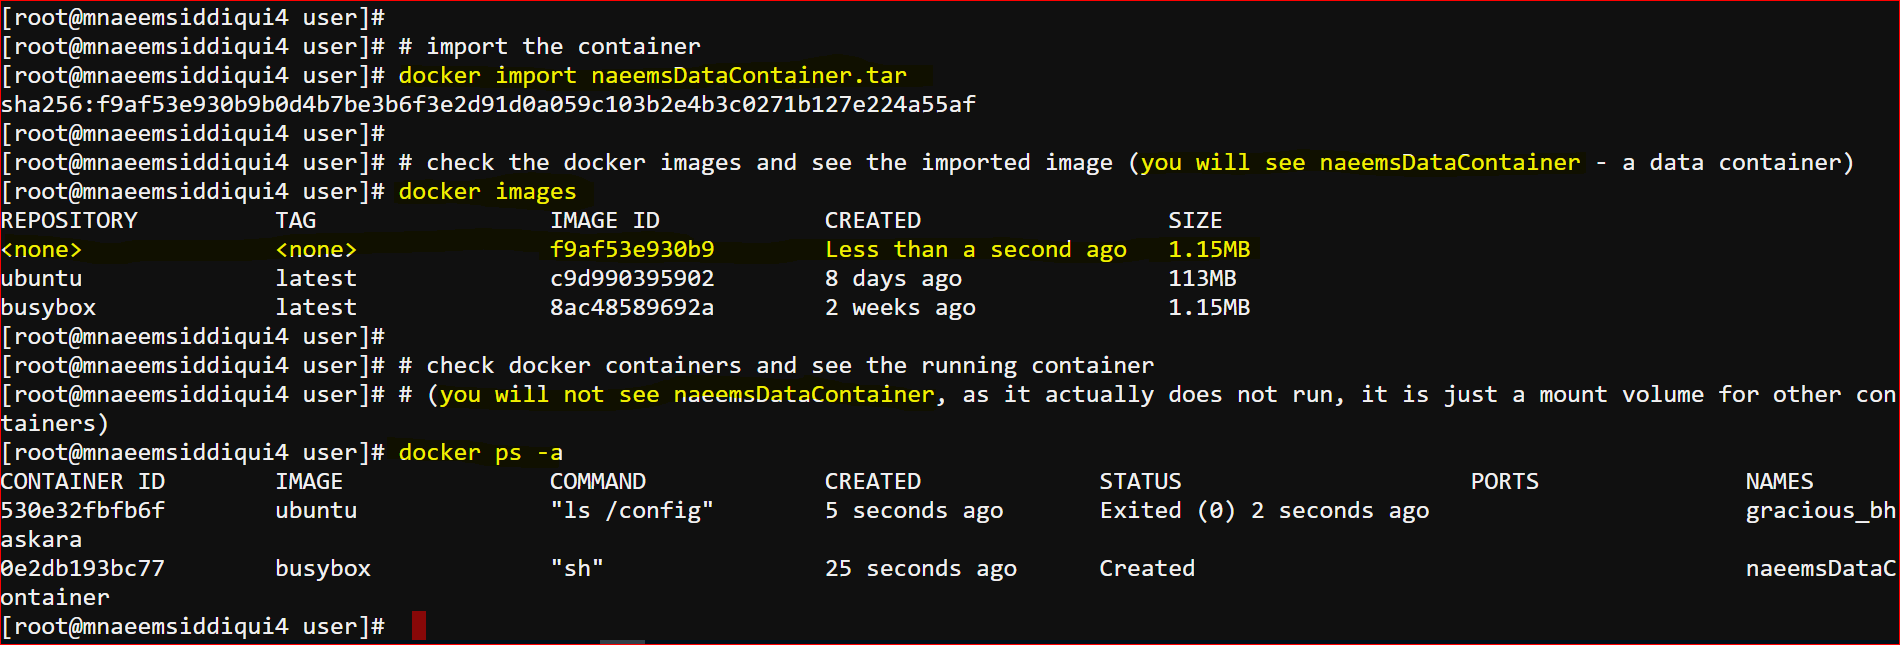
Task: Click the ubuntu image in containers list
Action: click(316, 511)
